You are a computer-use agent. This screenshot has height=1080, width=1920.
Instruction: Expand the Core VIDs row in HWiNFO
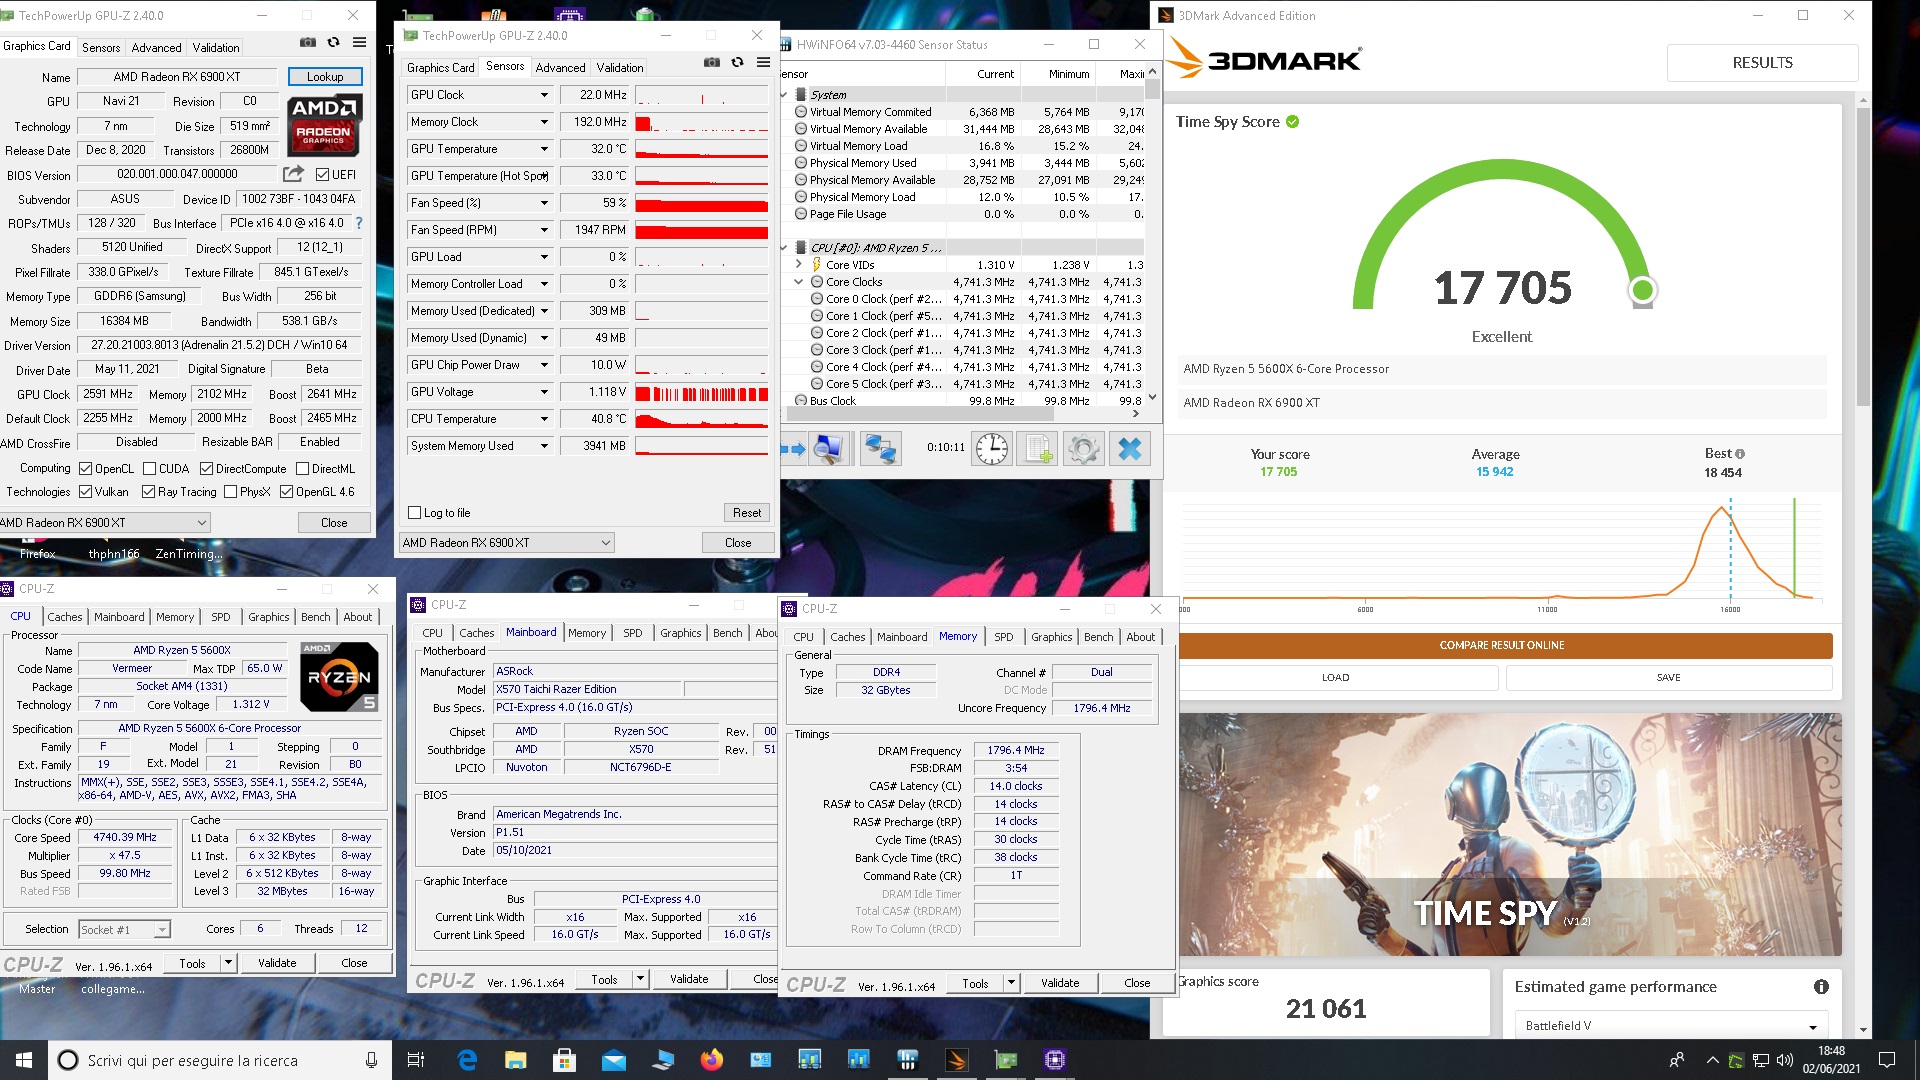click(799, 265)
